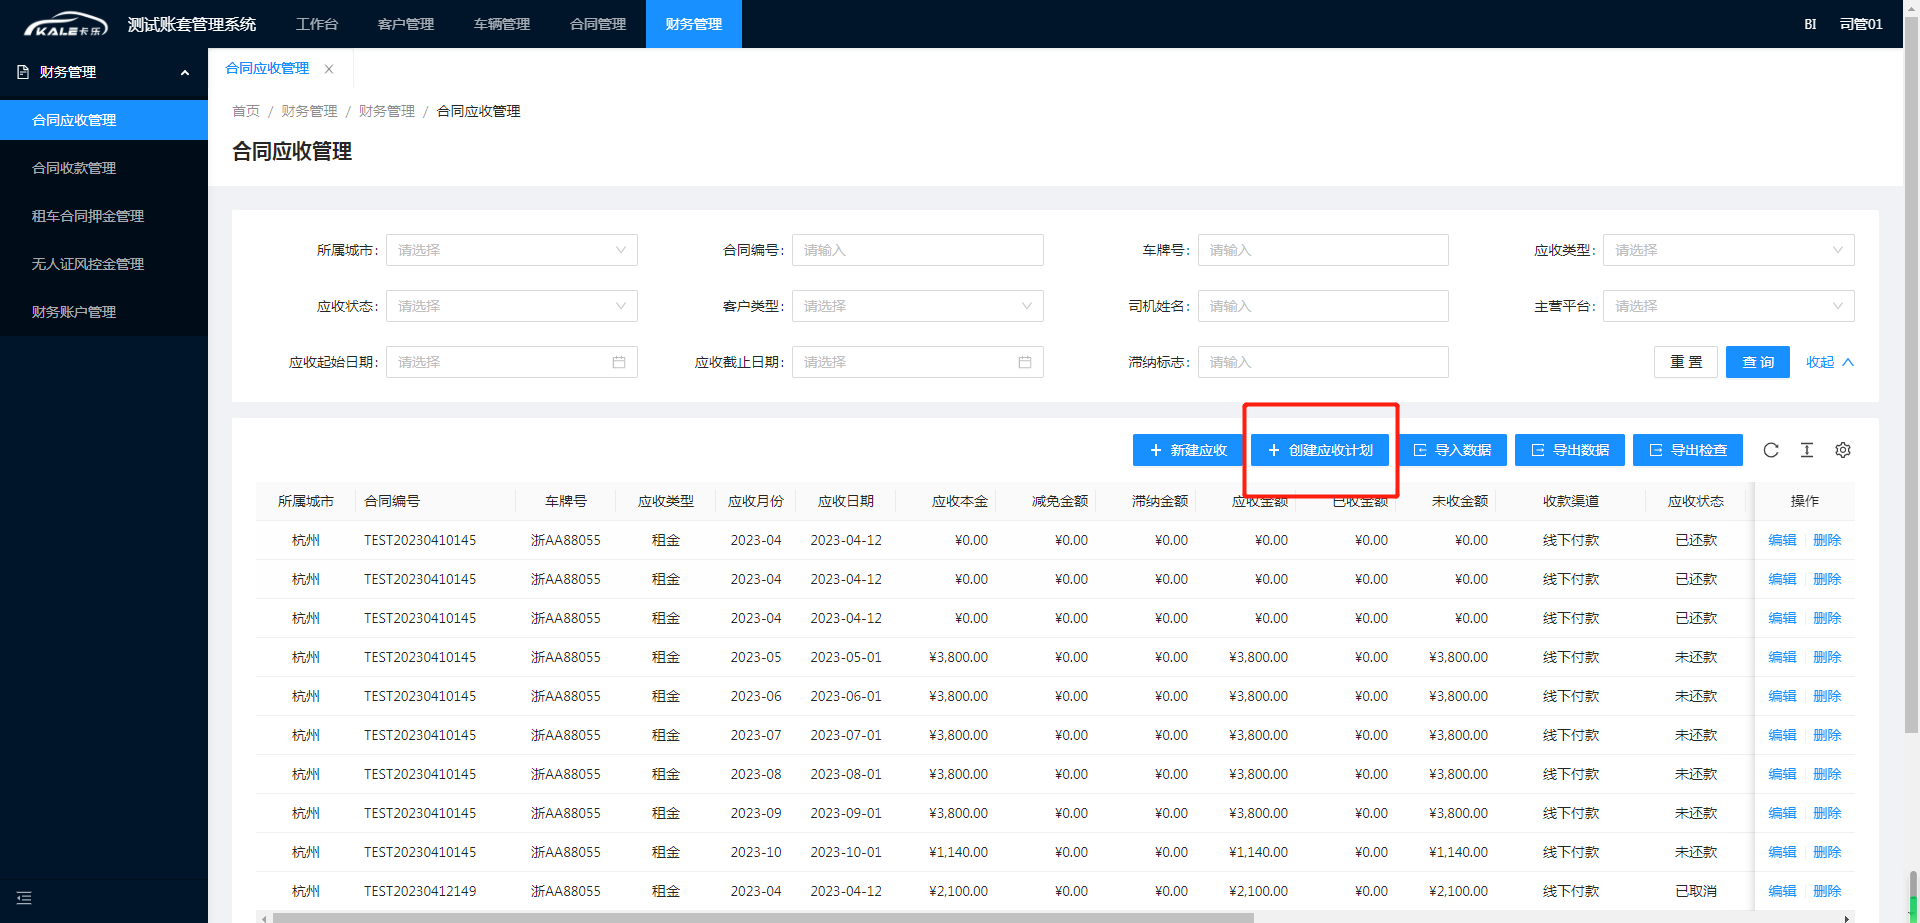Open the 司管01 user menu
The image size is (1920, 923).
coord(1861,24)
